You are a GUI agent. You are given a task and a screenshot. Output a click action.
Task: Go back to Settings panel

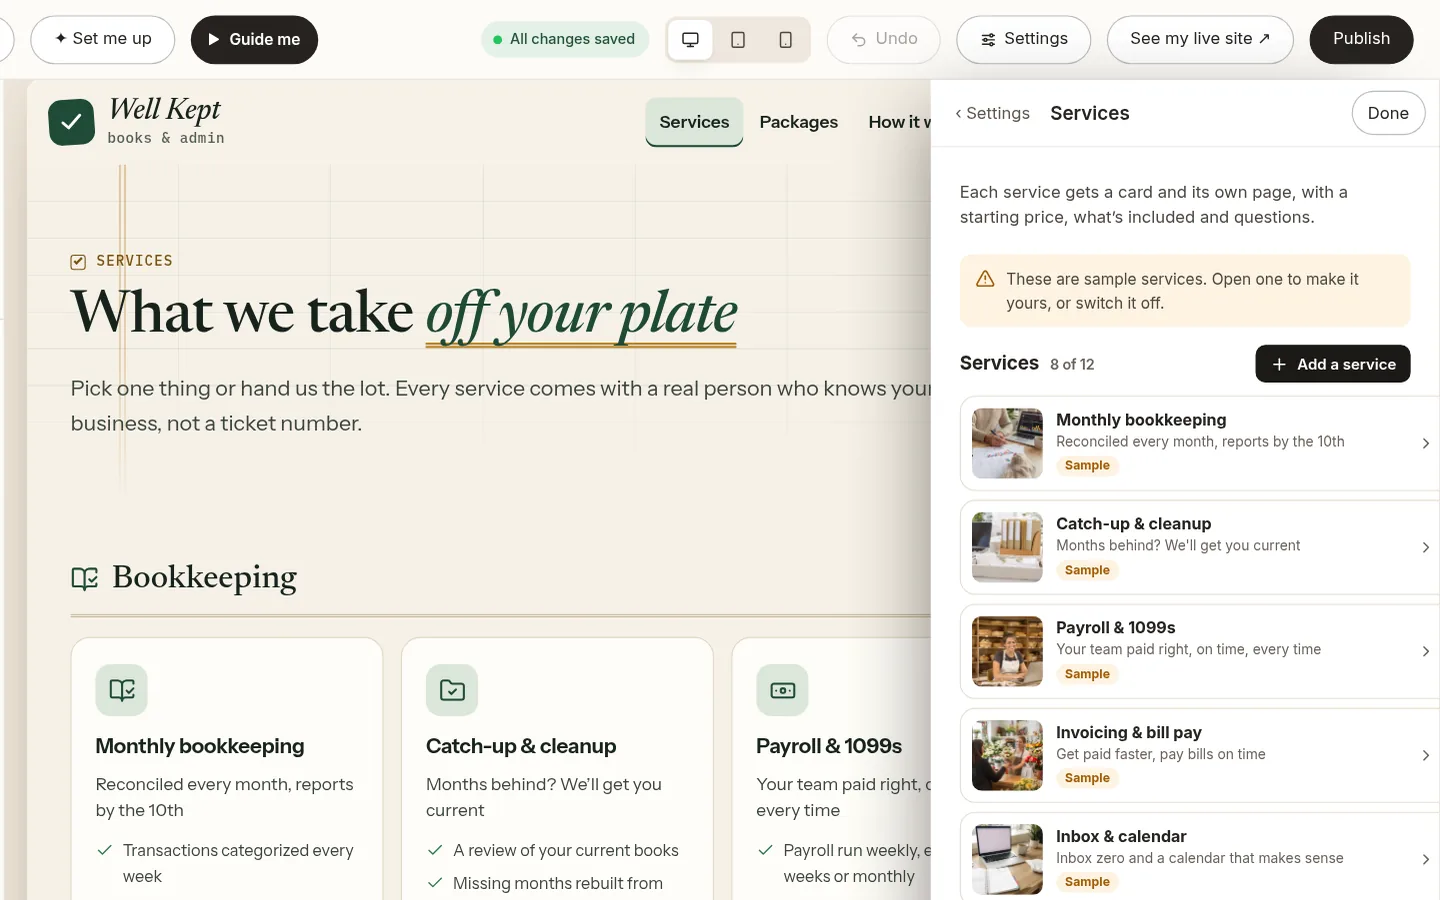pyautogui.click(x=992, y=113)
